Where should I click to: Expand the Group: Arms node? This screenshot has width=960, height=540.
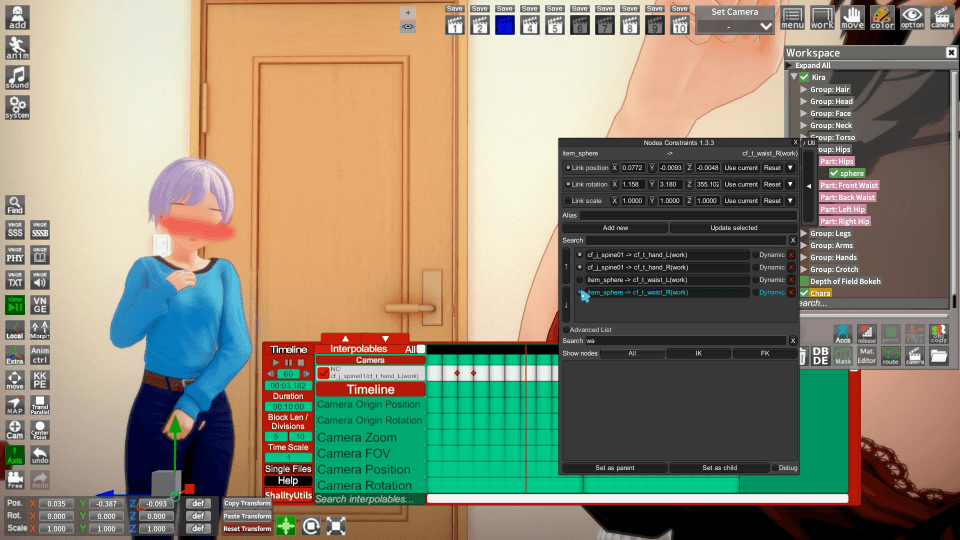(803, 246)
